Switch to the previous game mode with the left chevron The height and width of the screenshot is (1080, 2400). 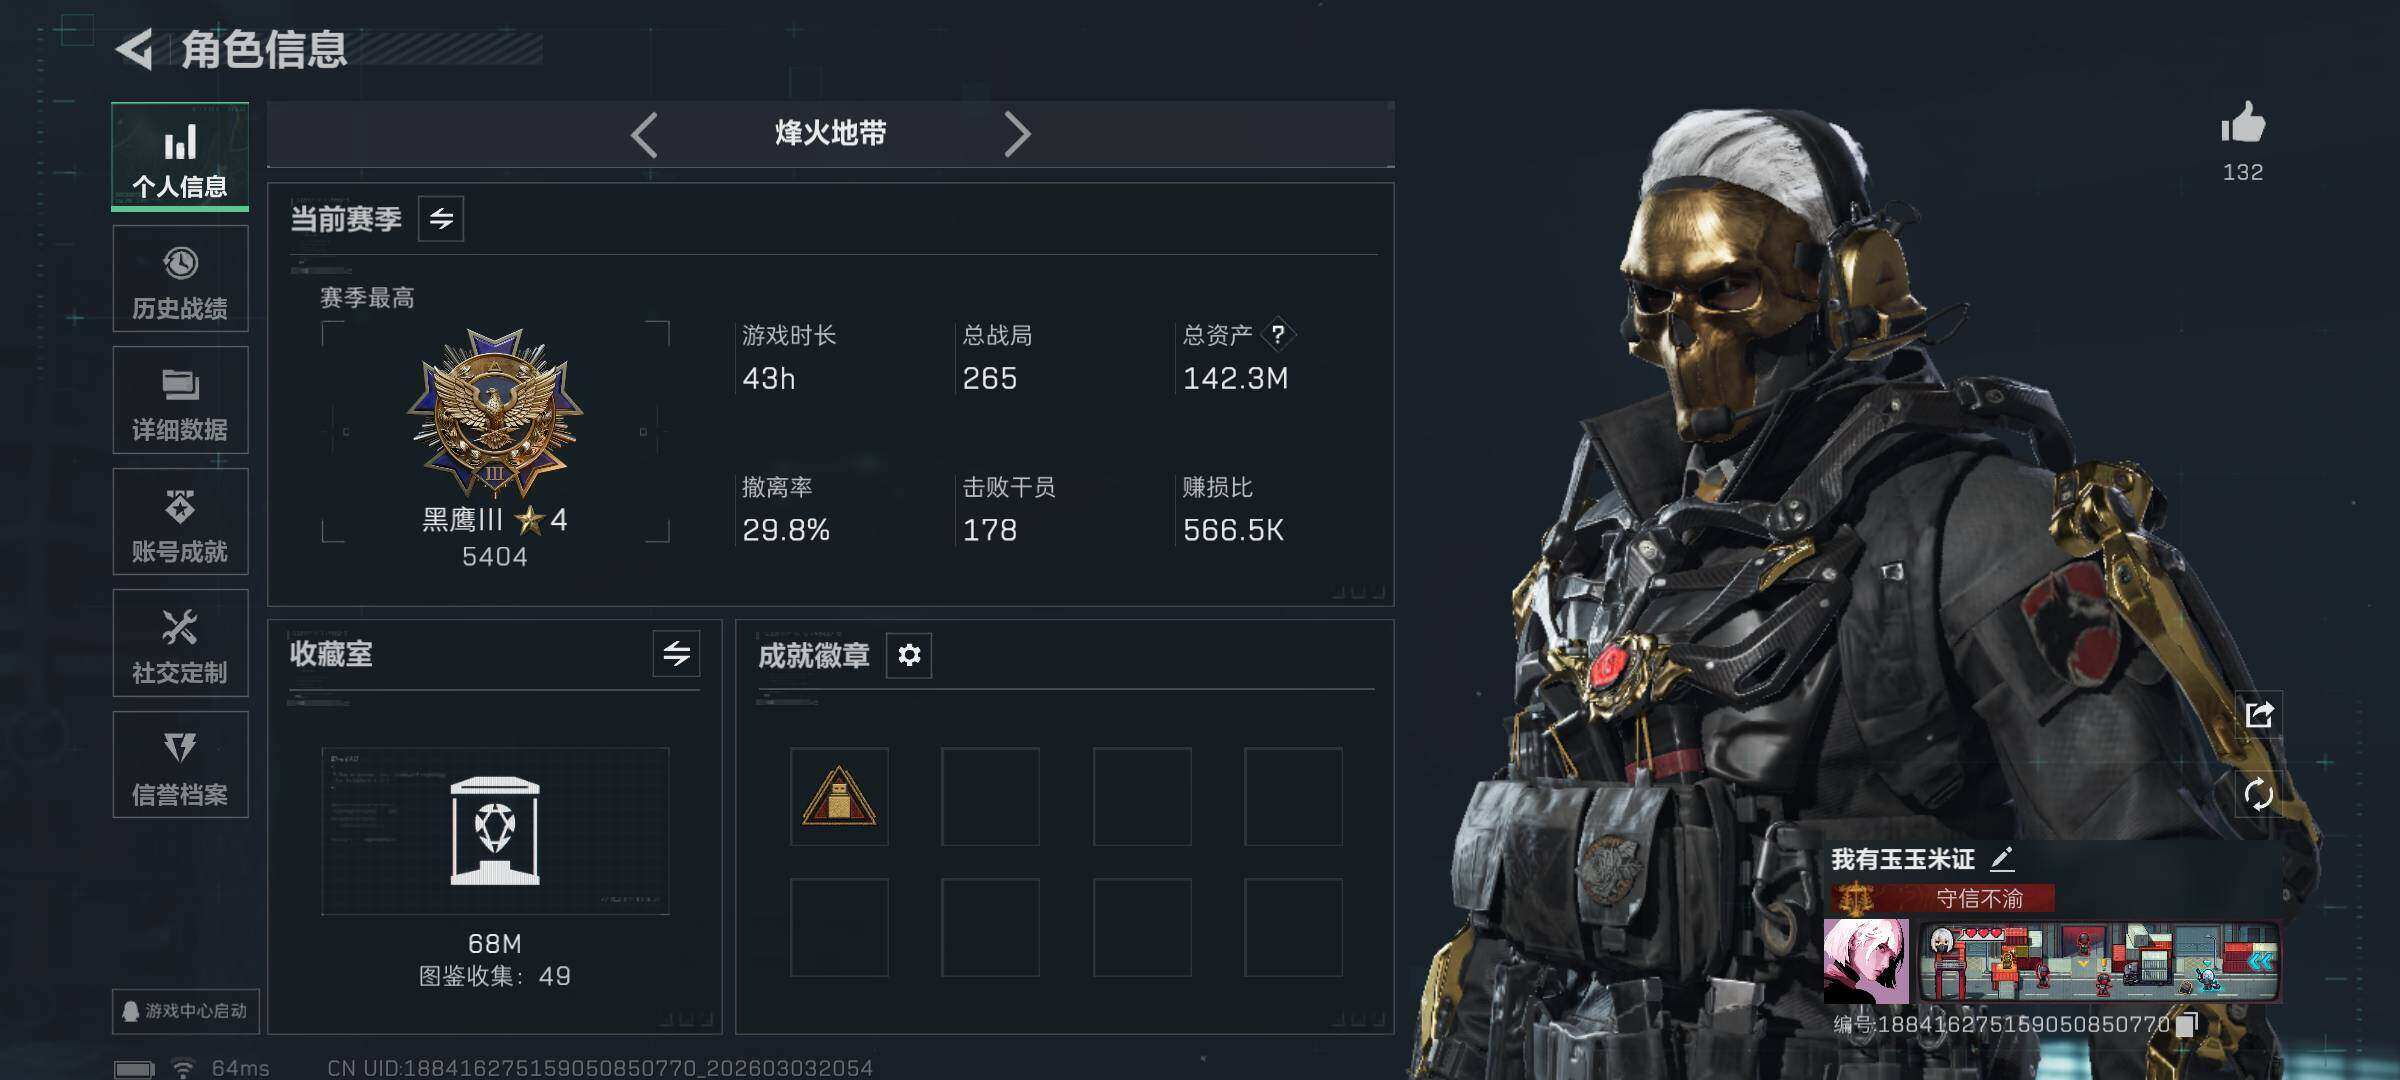click(645, 134)
